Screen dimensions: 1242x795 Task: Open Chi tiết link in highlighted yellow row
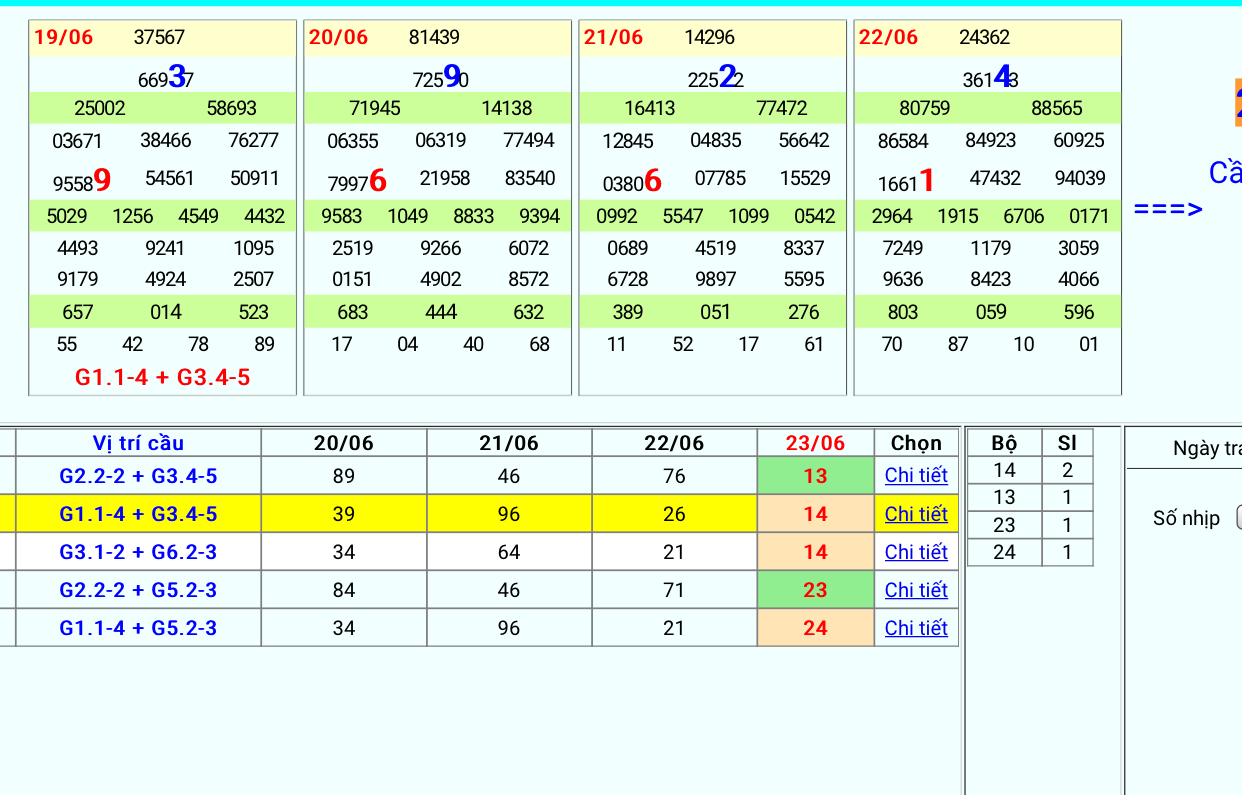(915, 514)
